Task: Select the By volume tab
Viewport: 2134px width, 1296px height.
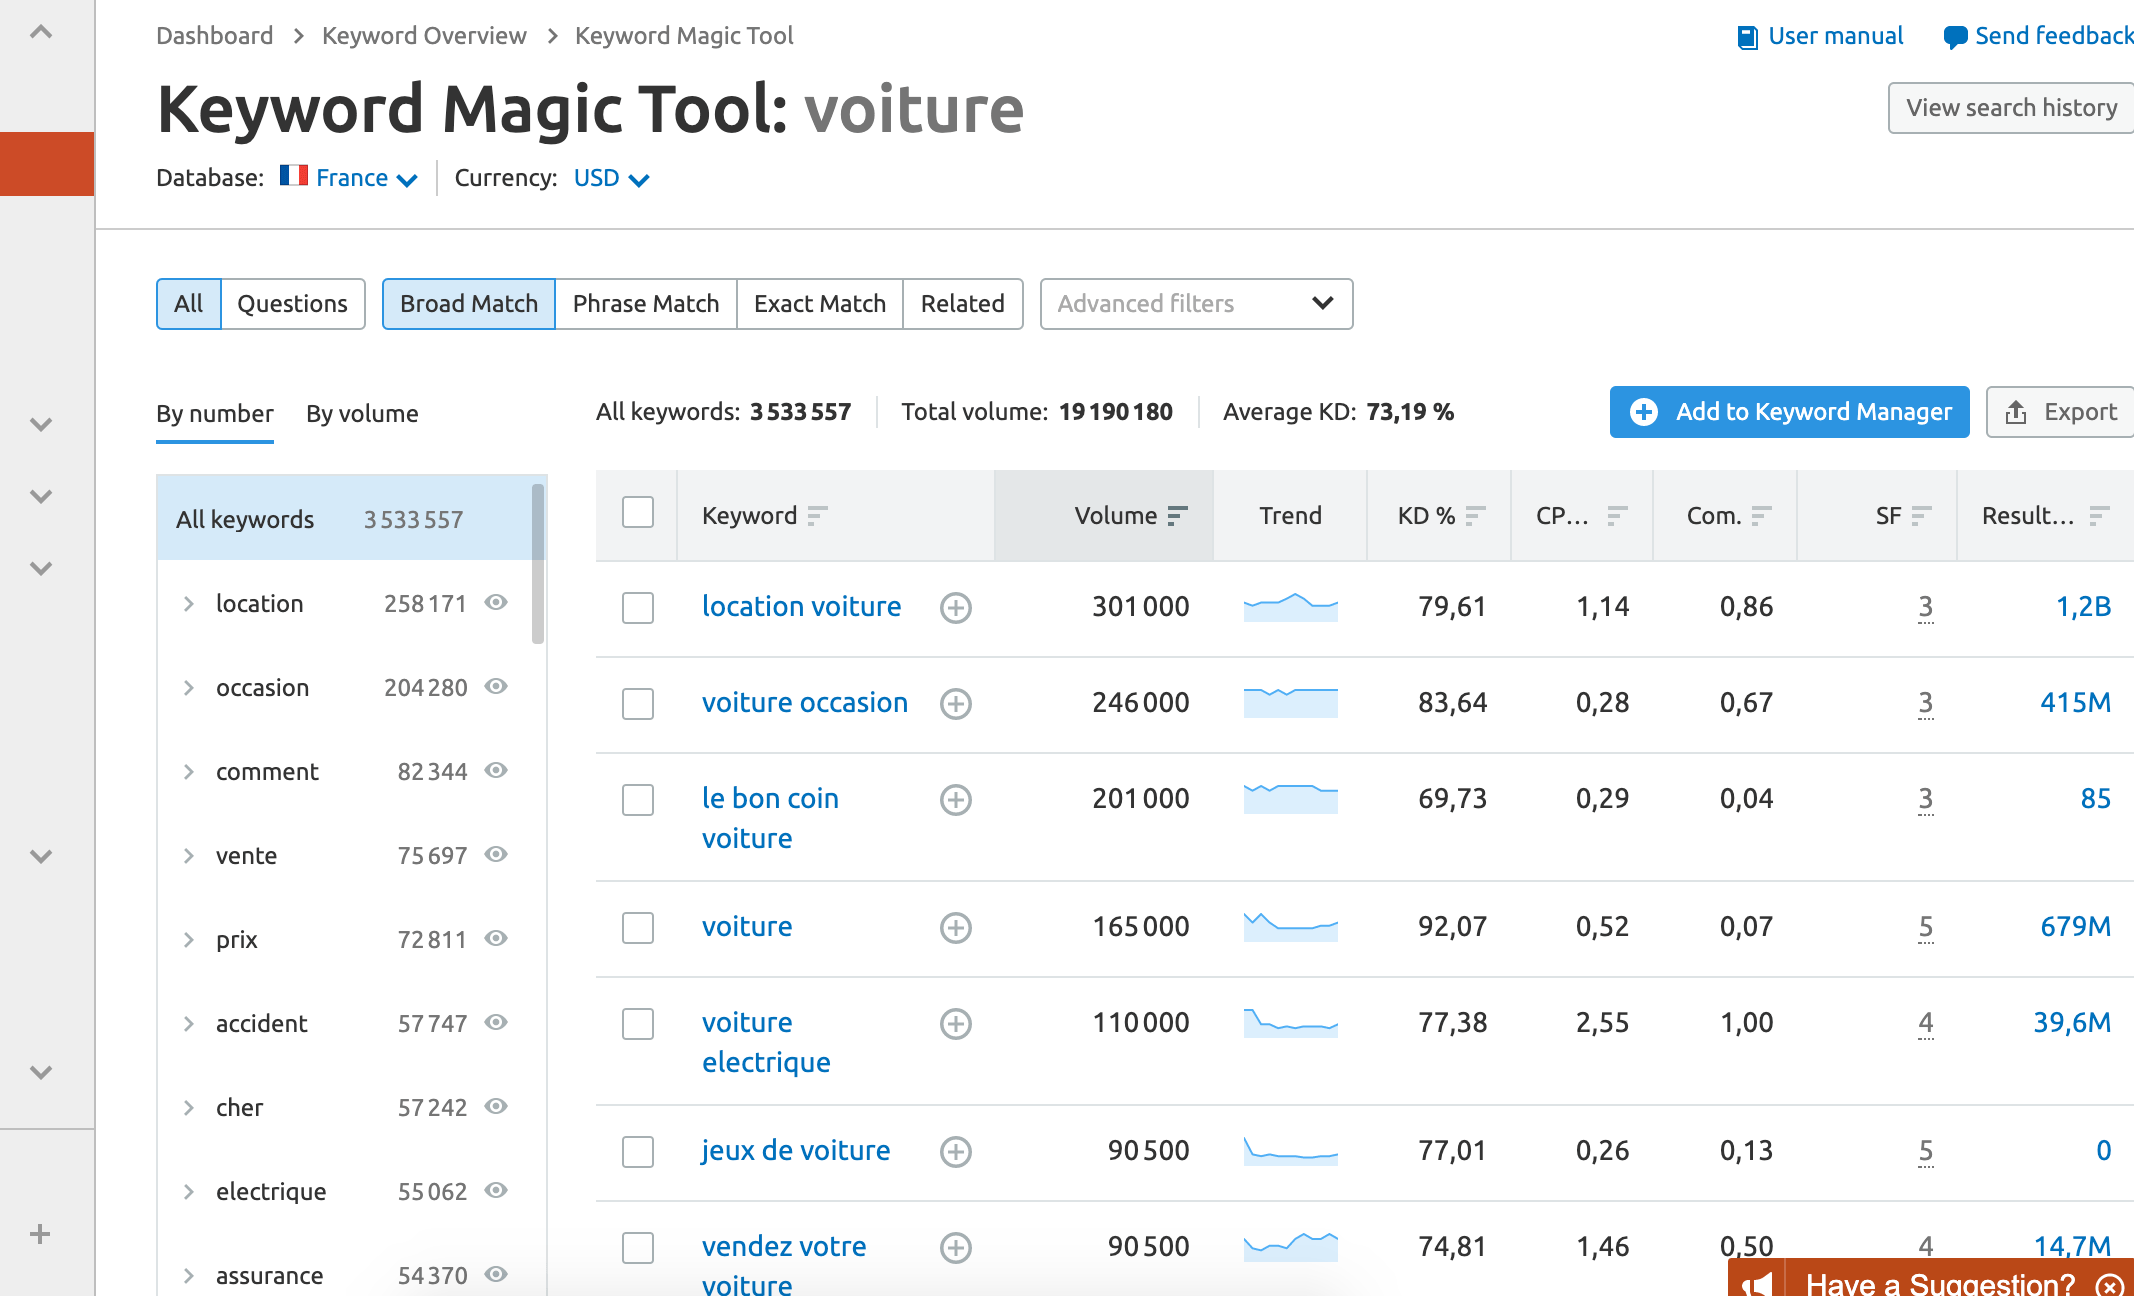Action: click(362, 414)
